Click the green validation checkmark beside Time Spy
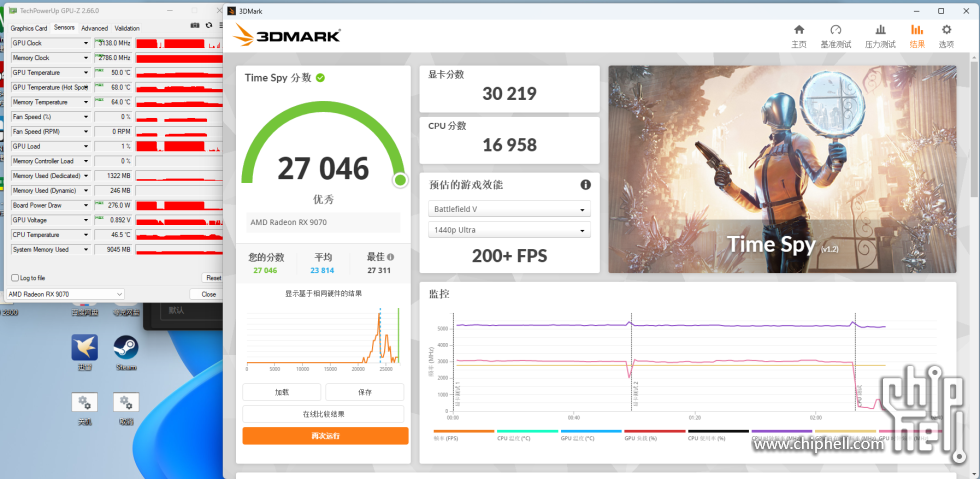This screenshot has height=479, width=980. [x=320, y=78]
